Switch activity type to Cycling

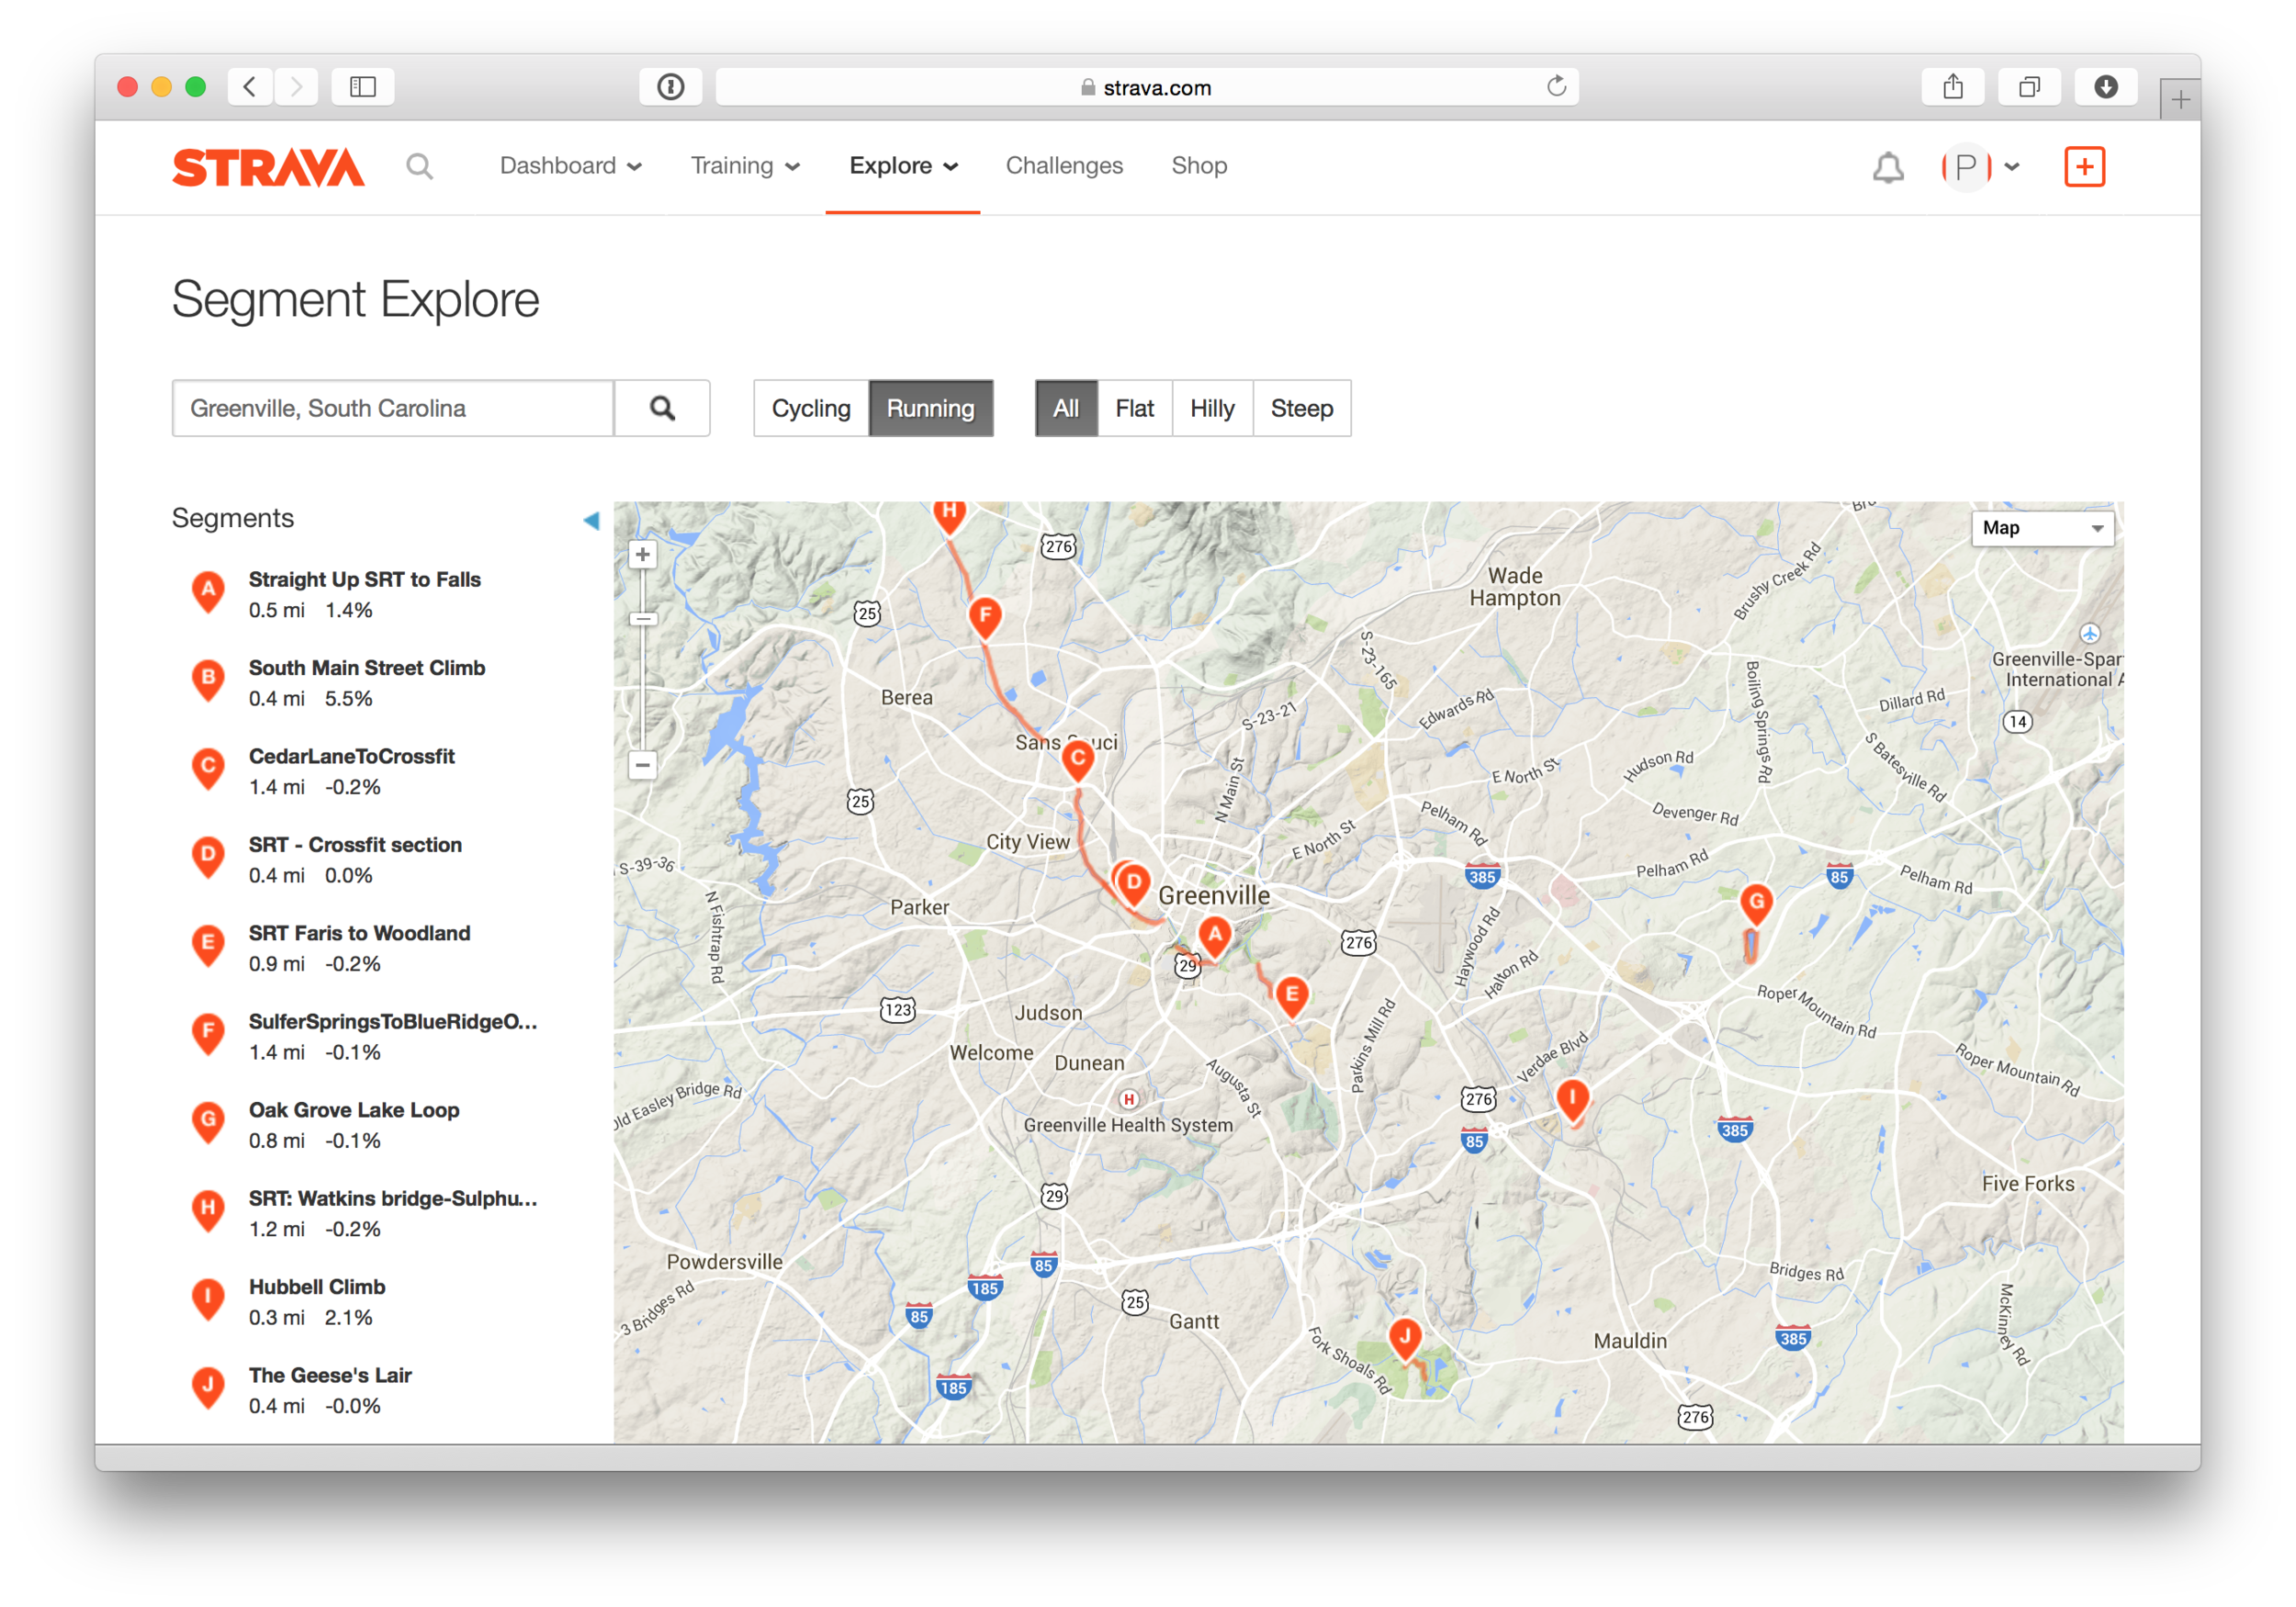[x=811, y=408]
